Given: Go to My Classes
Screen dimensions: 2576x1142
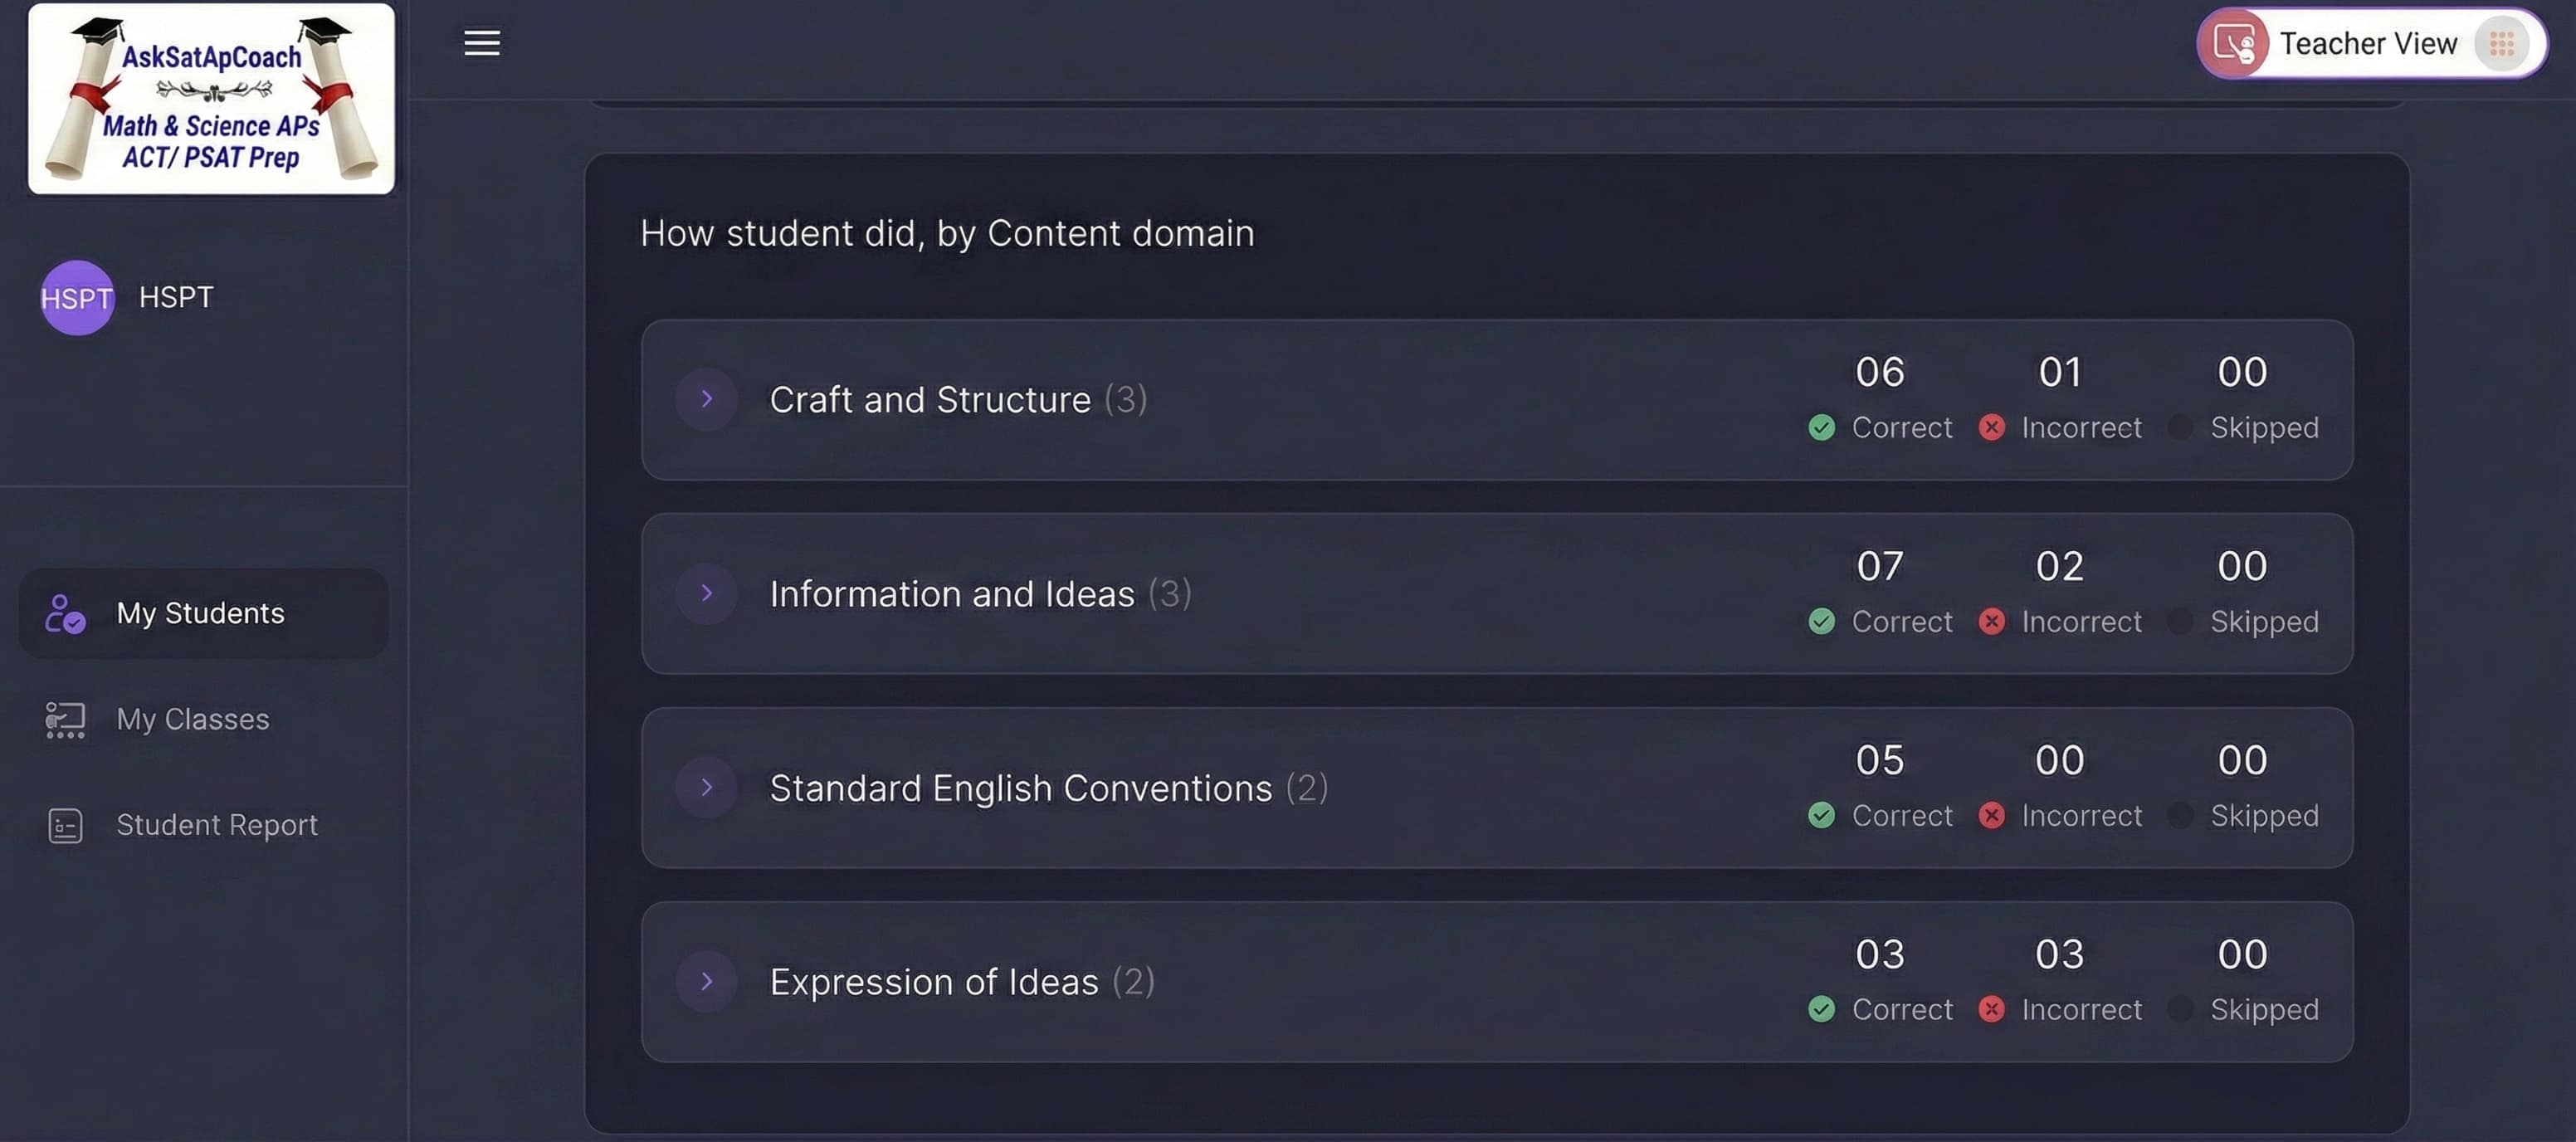Looking at the screenshot, I should [192, 719].
